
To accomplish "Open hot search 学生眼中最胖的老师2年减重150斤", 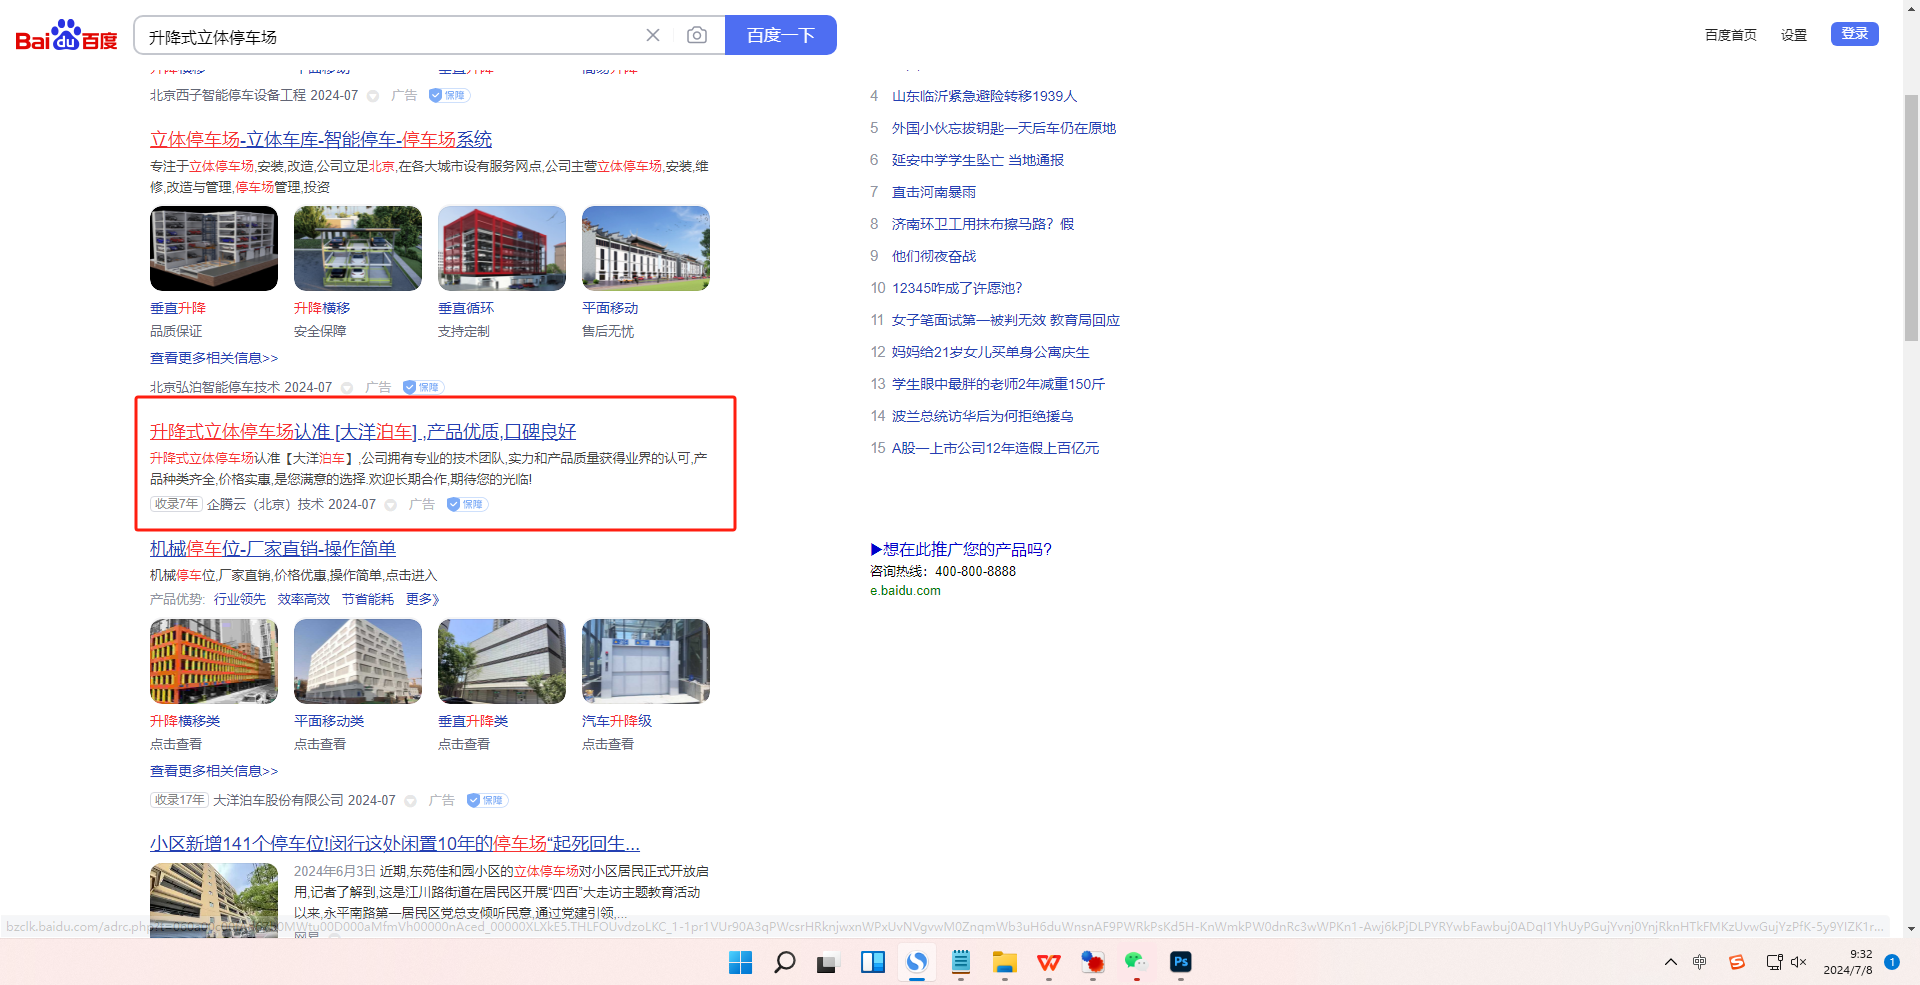I will coord(998,384).
